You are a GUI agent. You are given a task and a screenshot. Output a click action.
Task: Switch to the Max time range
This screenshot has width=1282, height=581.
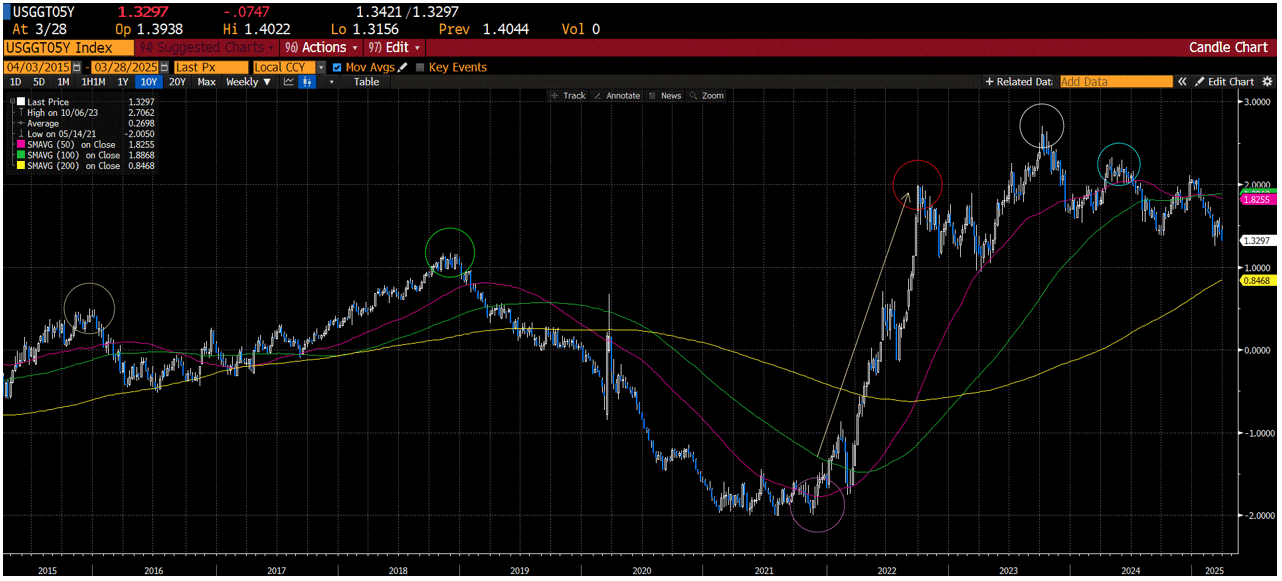207,82
